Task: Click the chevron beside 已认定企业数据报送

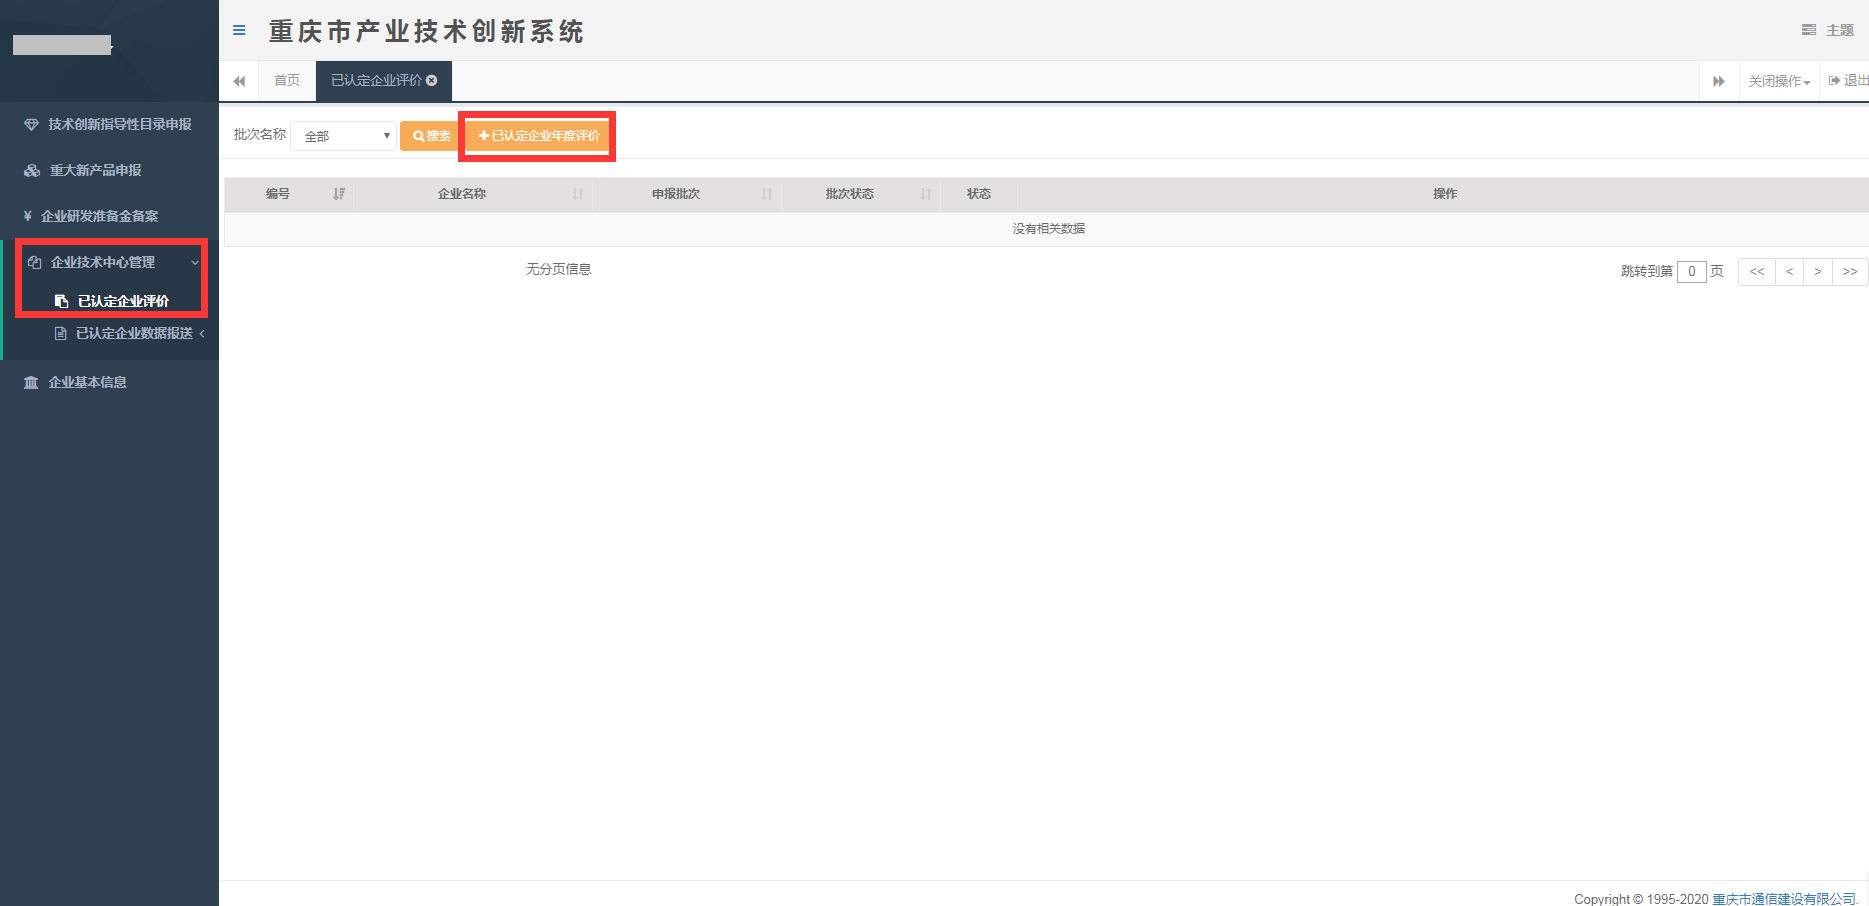Action: pos(202,333)
